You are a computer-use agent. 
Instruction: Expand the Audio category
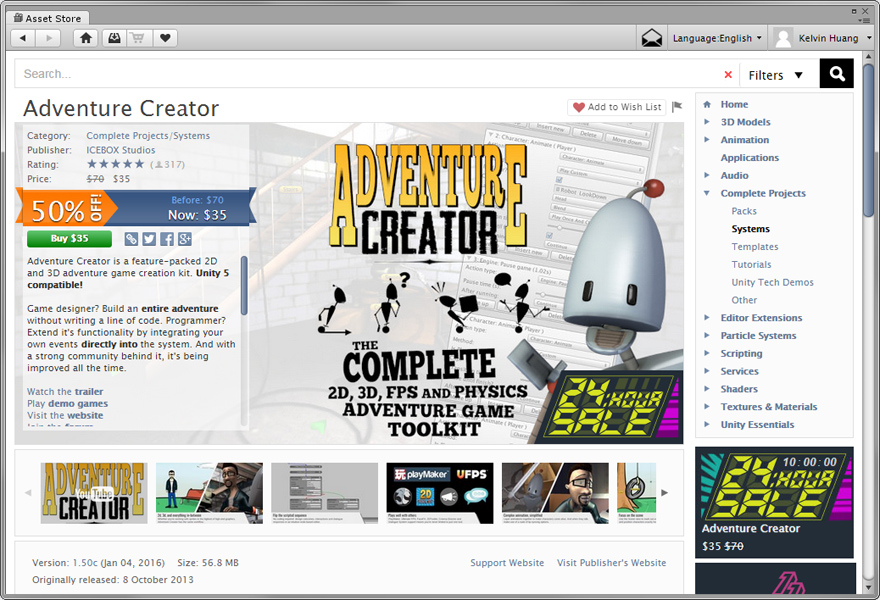click(x=707, y=175)
